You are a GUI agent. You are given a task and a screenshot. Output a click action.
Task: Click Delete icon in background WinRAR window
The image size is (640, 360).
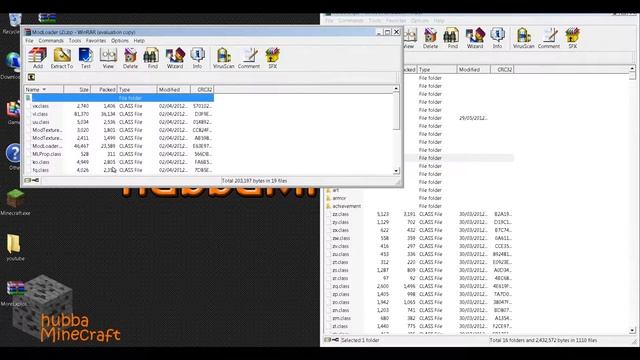430,38
